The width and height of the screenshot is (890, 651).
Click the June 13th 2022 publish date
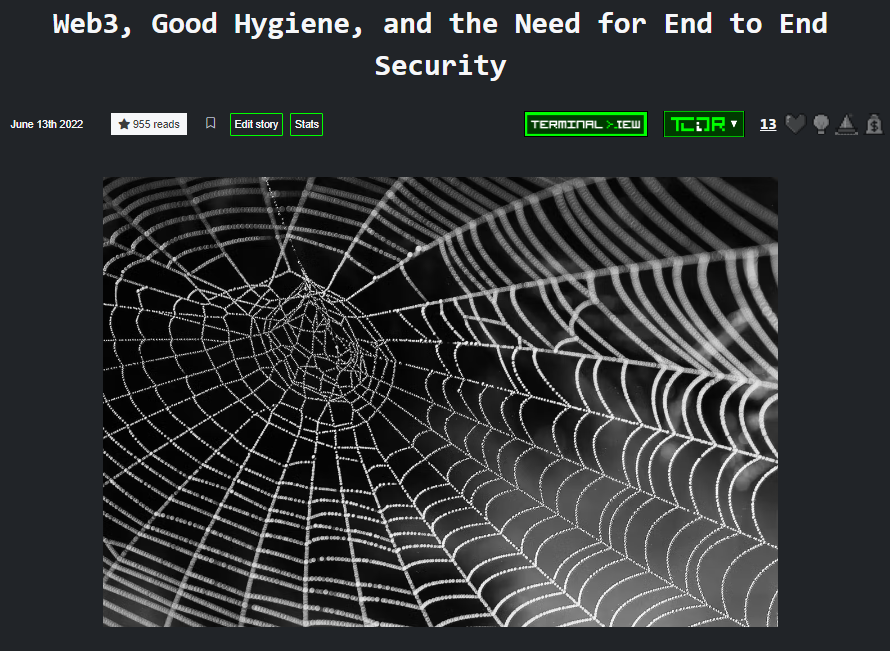47,124
